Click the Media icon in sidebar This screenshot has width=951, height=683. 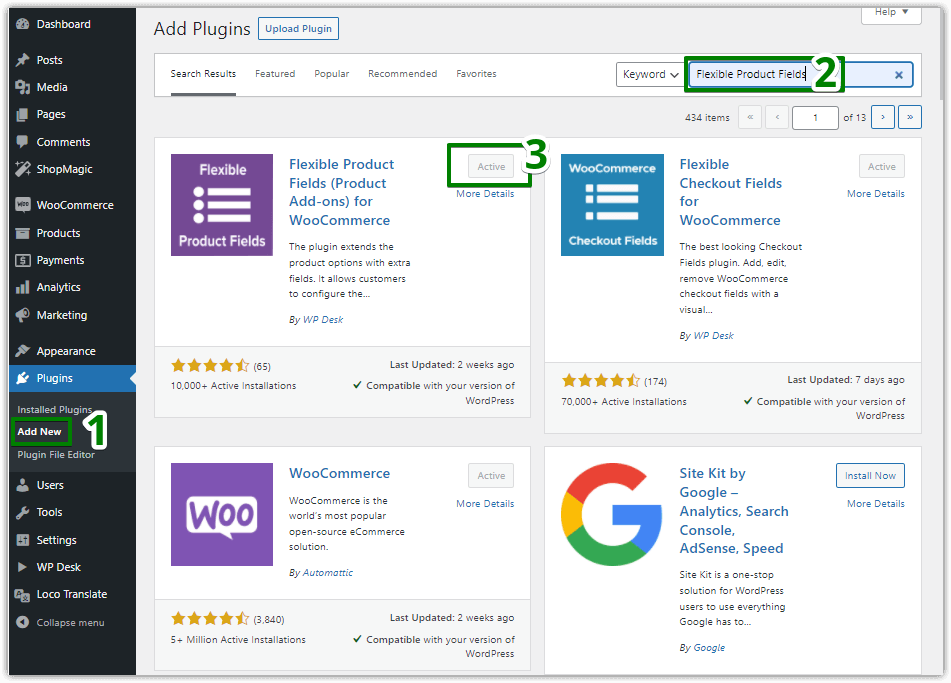[22, 87]
